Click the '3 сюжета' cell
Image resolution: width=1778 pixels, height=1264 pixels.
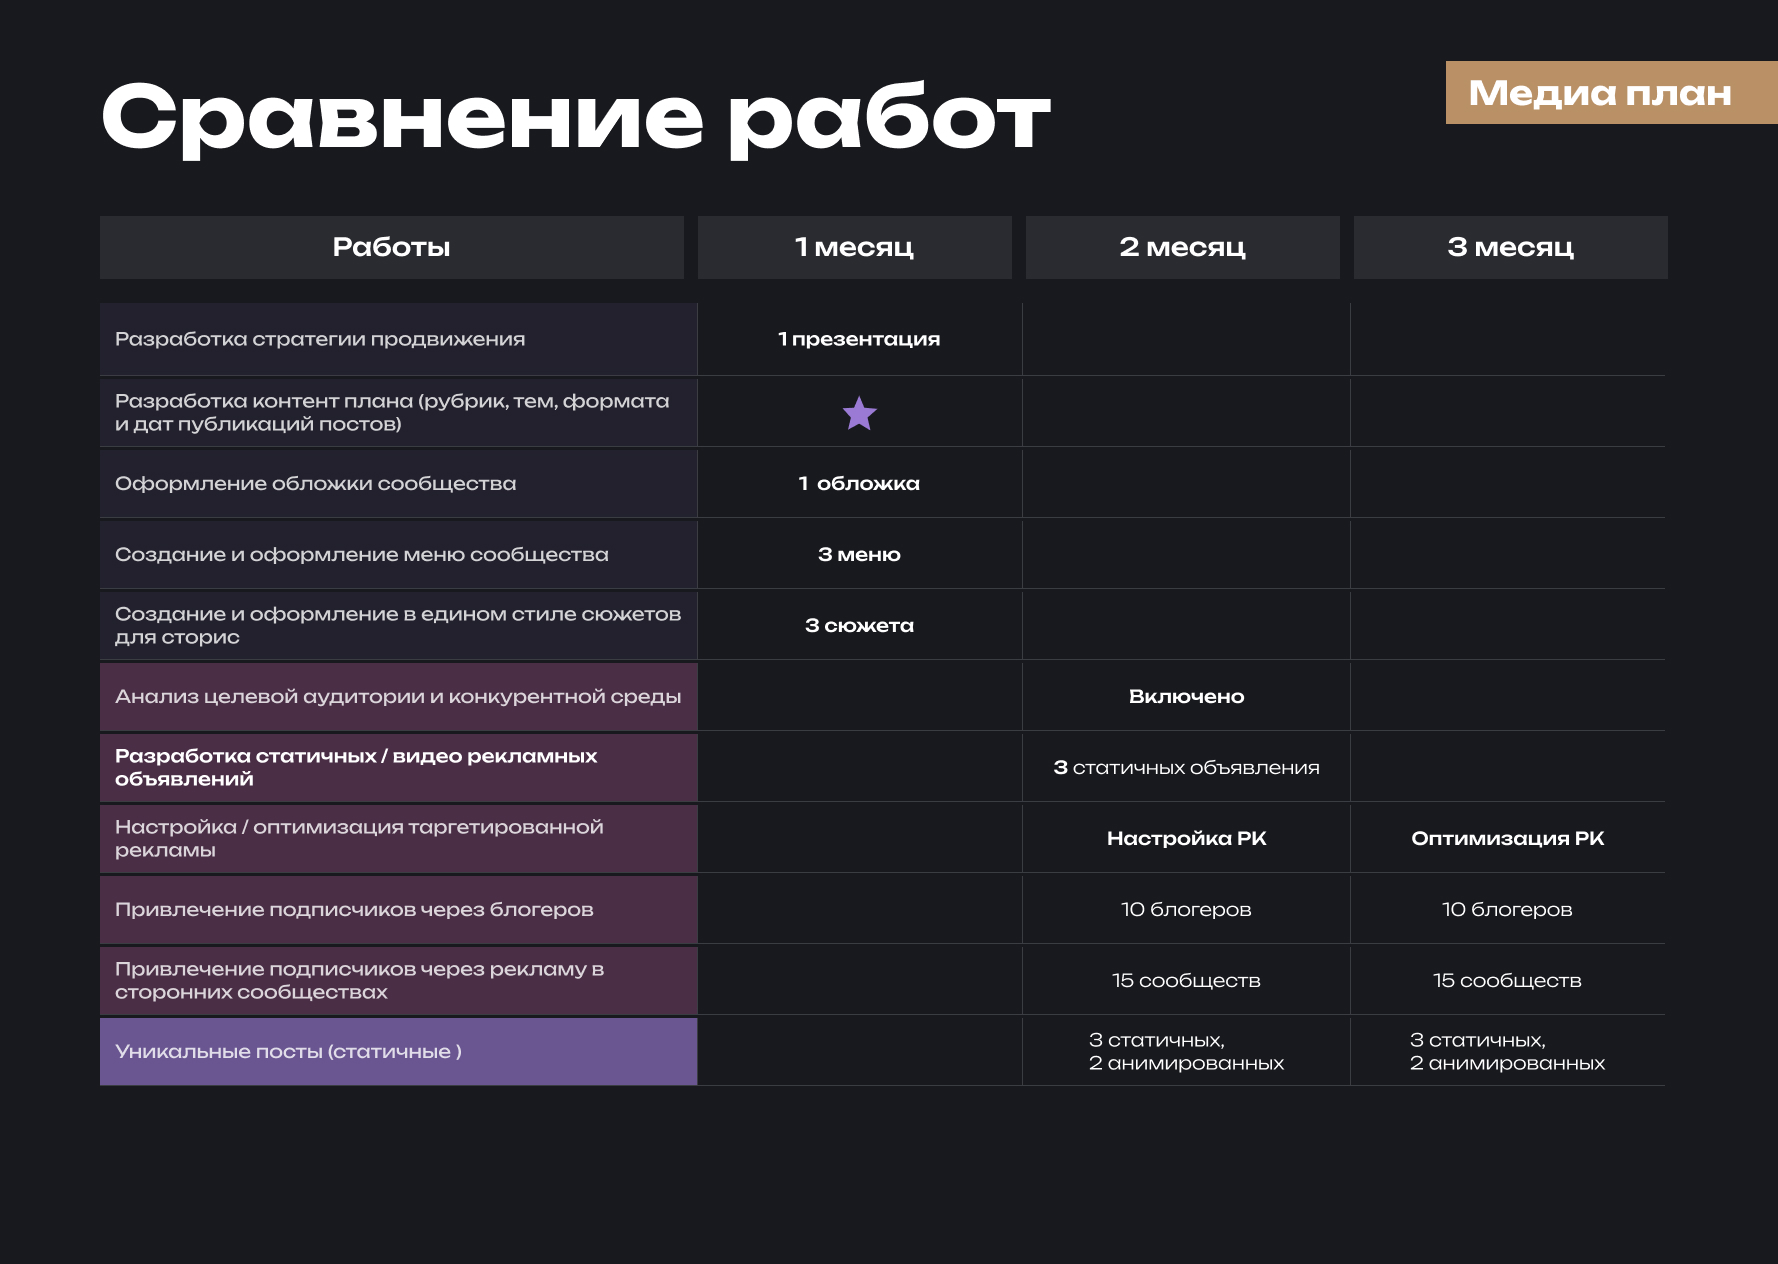[859, 625]
